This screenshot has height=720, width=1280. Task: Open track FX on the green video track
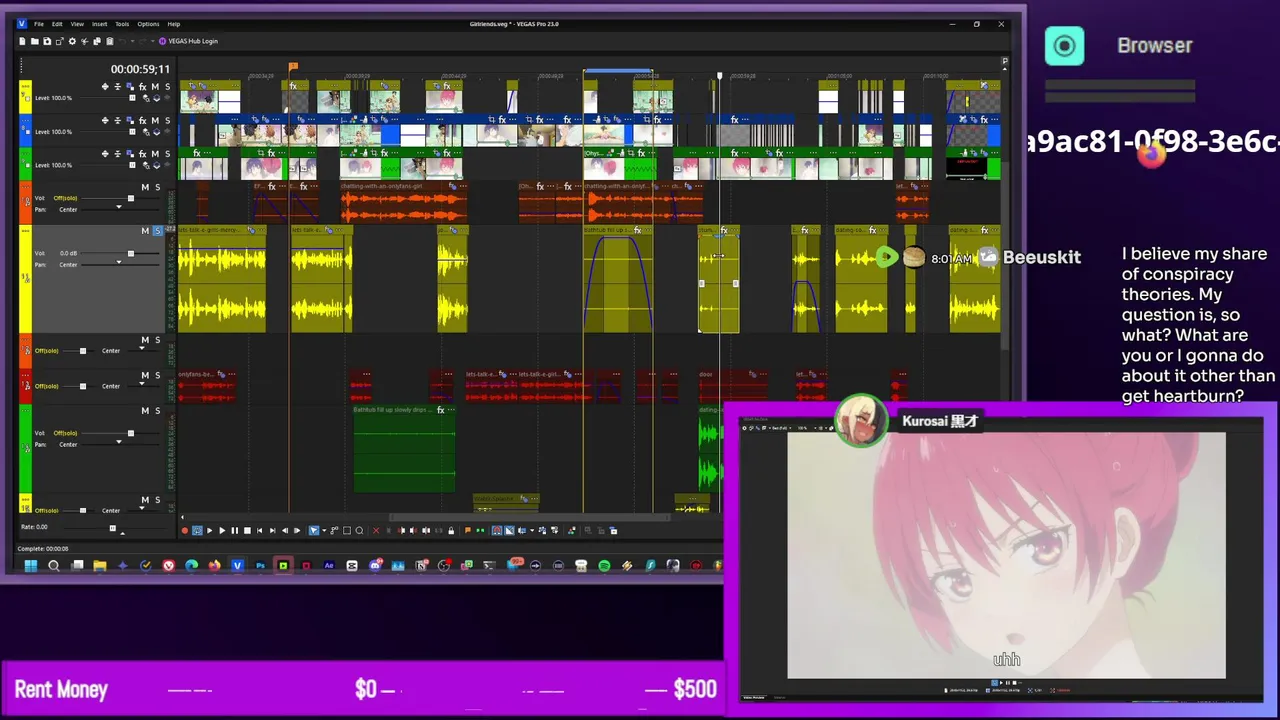pos(142,154)
